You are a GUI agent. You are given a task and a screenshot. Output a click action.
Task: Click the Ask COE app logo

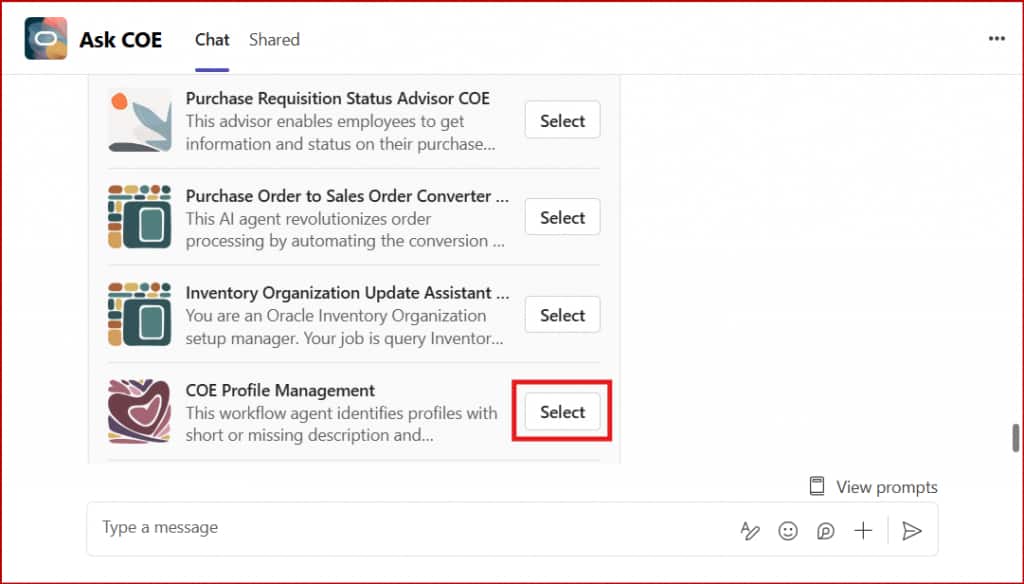tap(46, 39)
